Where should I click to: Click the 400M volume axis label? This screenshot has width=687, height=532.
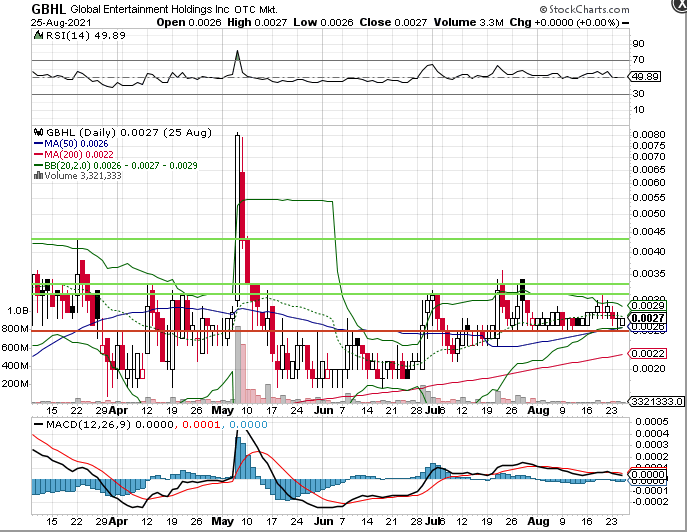coord(15,365)
